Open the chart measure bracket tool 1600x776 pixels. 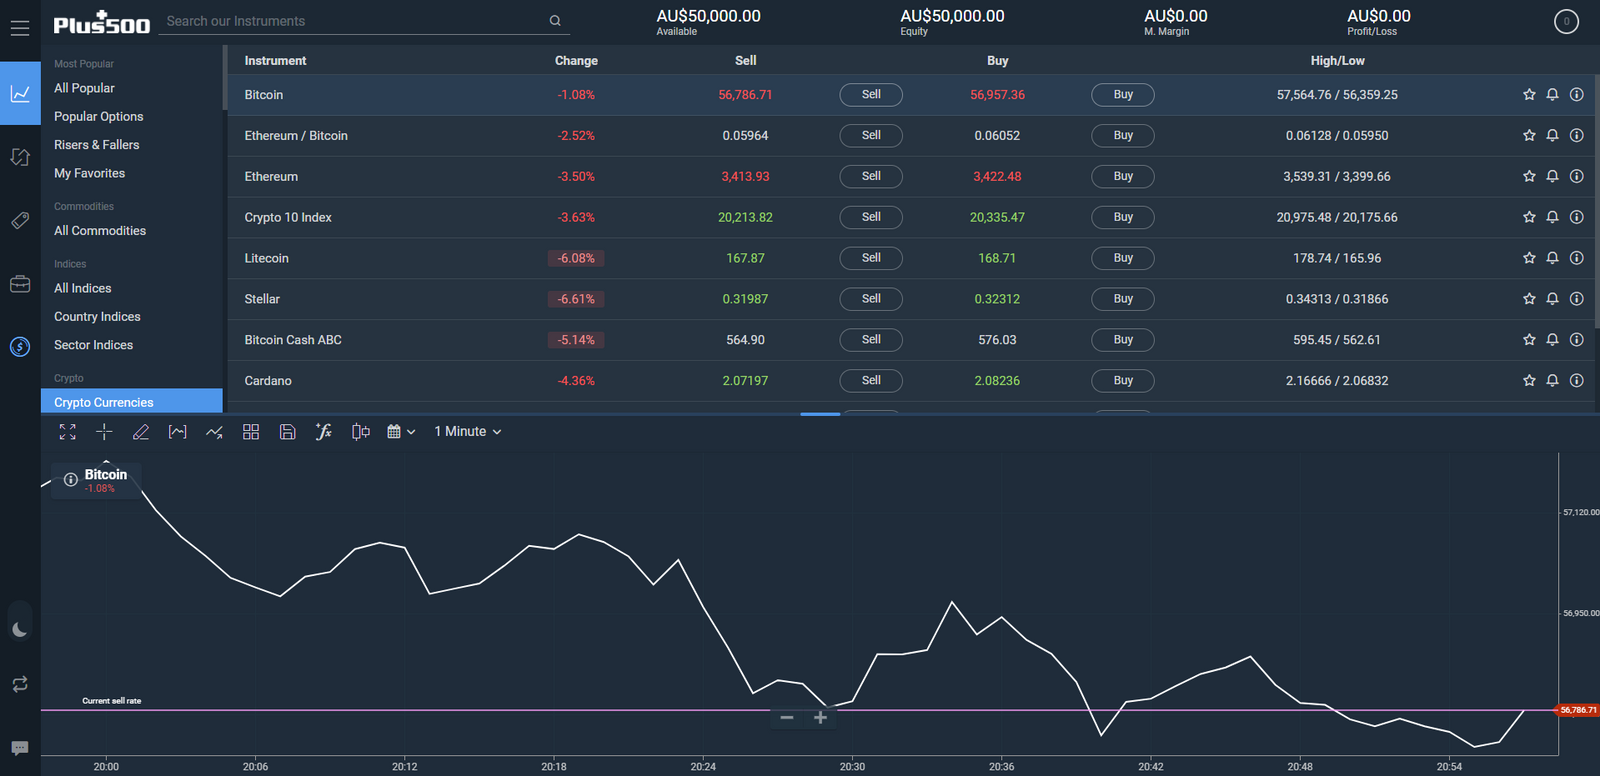pos(177,432)
